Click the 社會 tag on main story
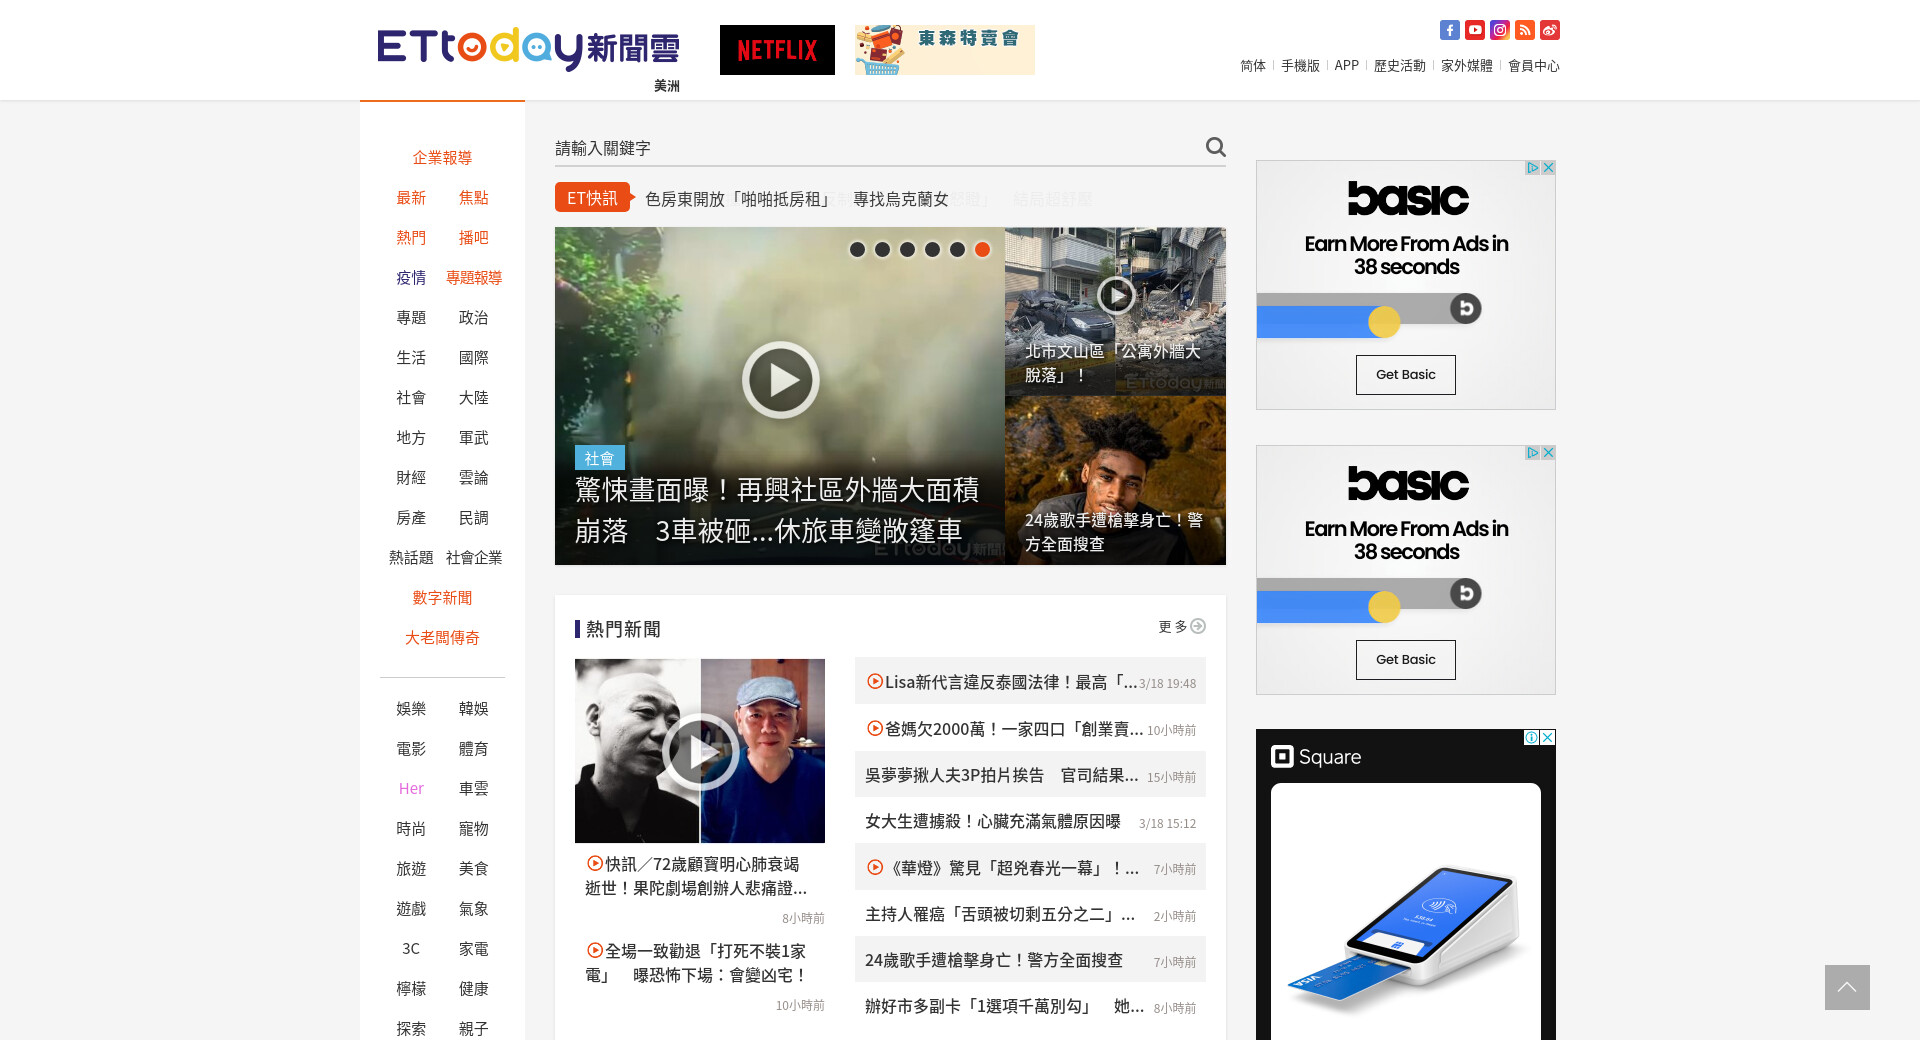This screenshot has width=1920, height=1040. [x=600, y=458]
